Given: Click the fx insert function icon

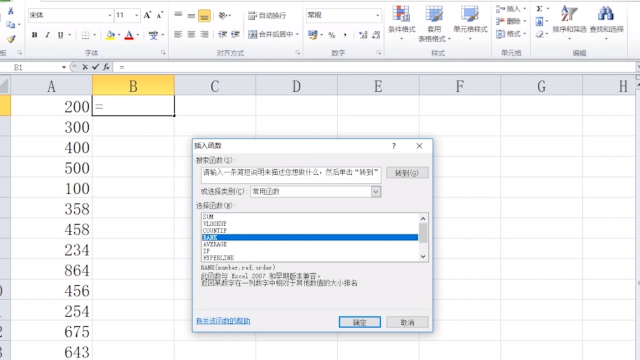Looking at the screenshot, I should (x=106, y=67).
